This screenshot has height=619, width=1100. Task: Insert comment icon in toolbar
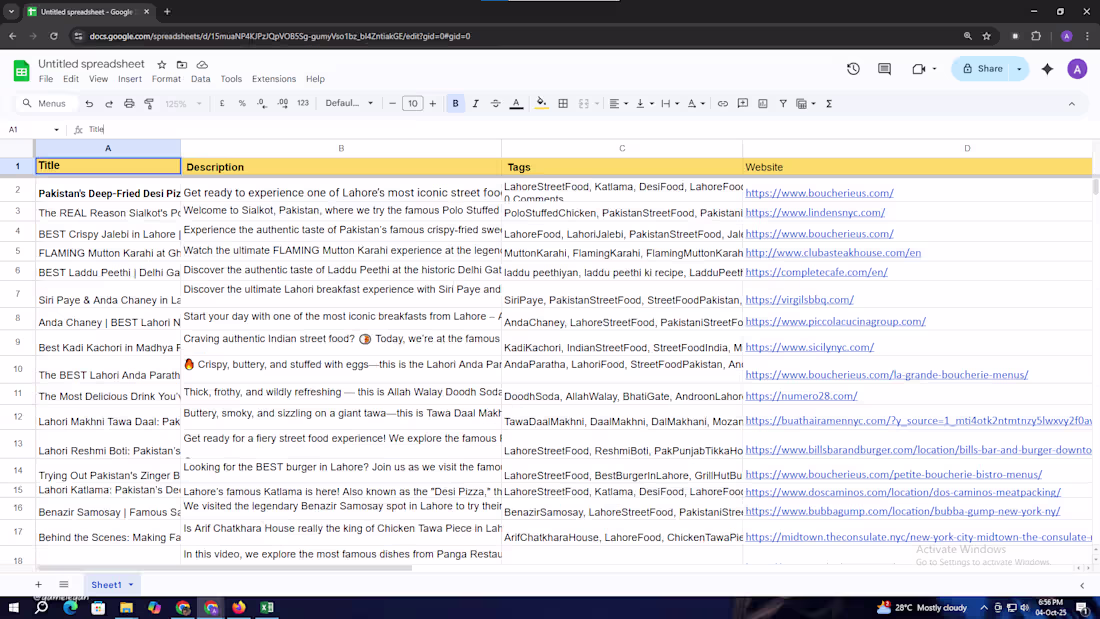pos(743,104)
